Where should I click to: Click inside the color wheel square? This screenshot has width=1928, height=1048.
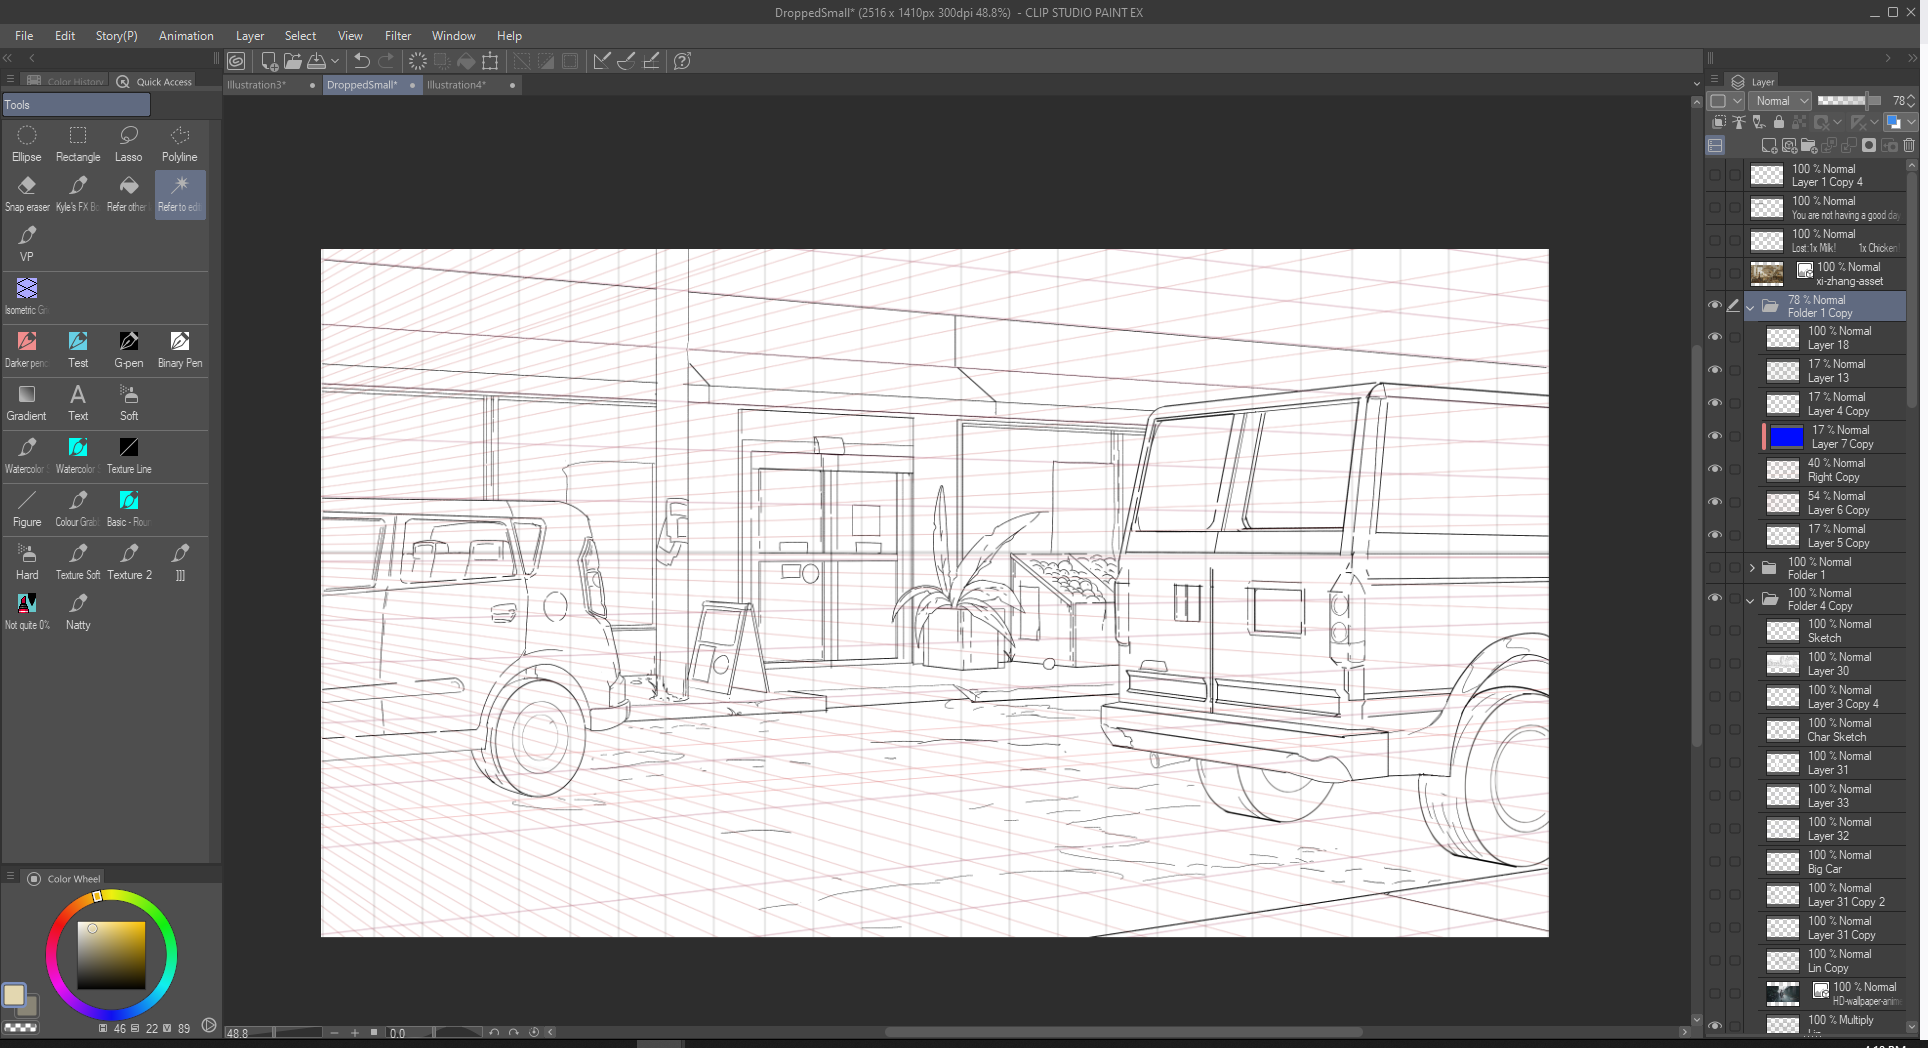click(x=112, y=955)
